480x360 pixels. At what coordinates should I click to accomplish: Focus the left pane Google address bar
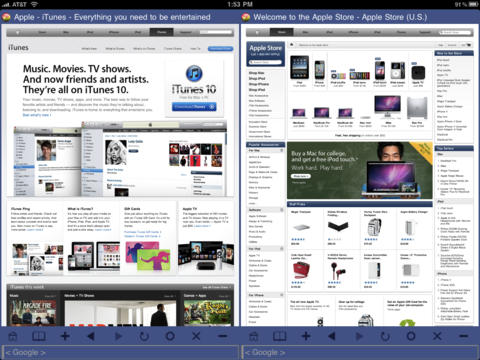click(120, 352)
